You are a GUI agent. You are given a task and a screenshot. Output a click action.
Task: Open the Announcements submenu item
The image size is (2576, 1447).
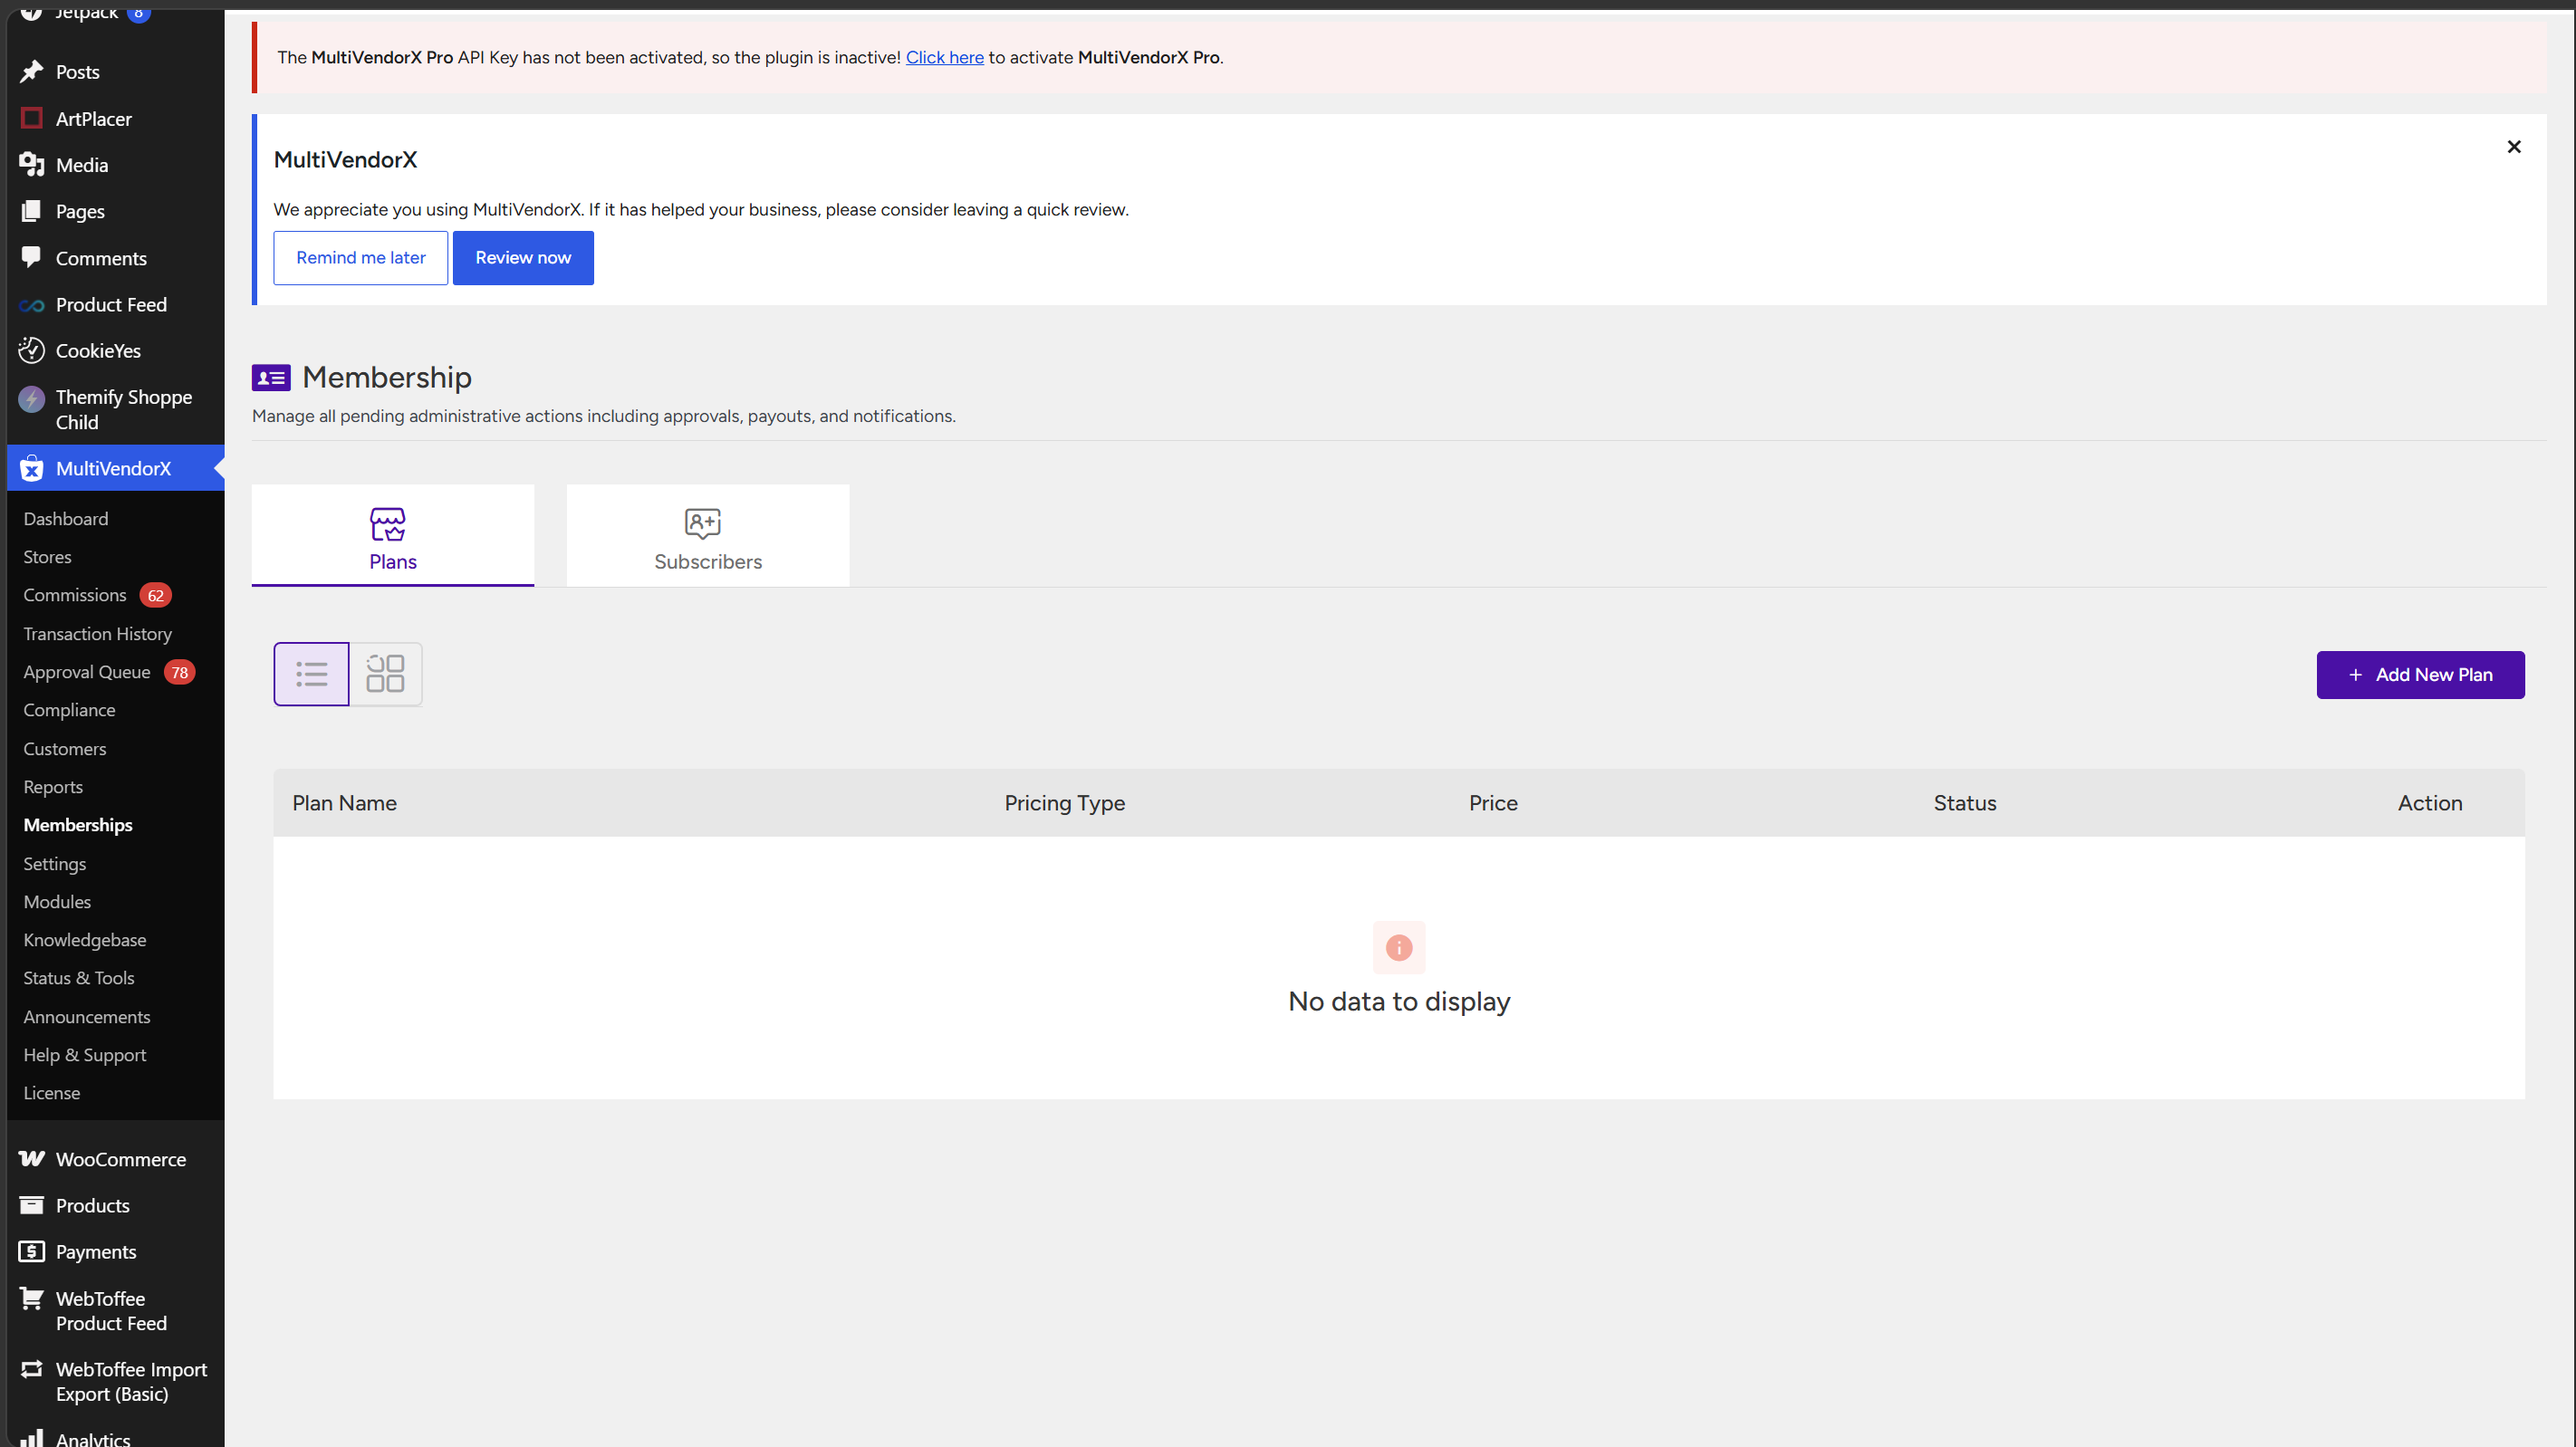click(x=87, y=1017)
